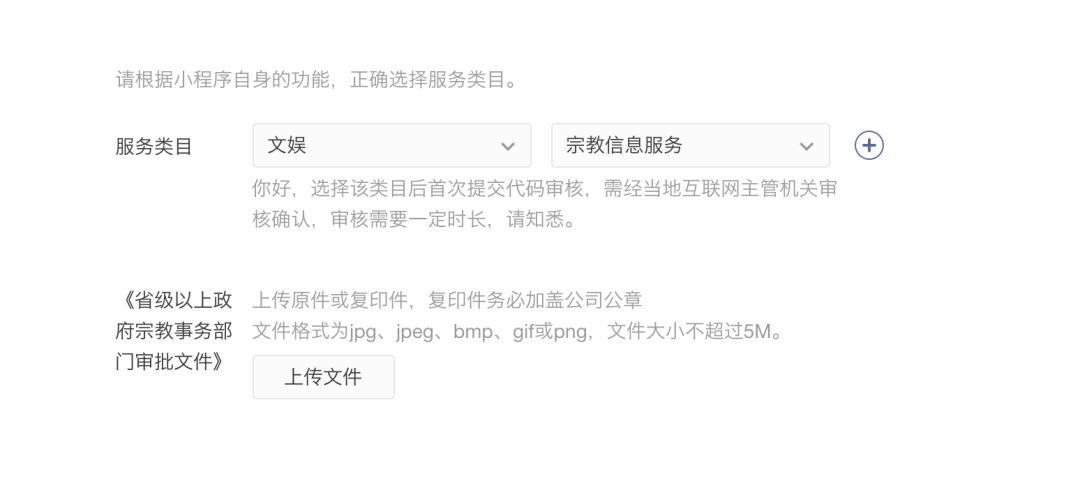Click the 门审批文件》 last line of document label
The width and height of the screenshot is (1080, 500).
tap(170, 362)
